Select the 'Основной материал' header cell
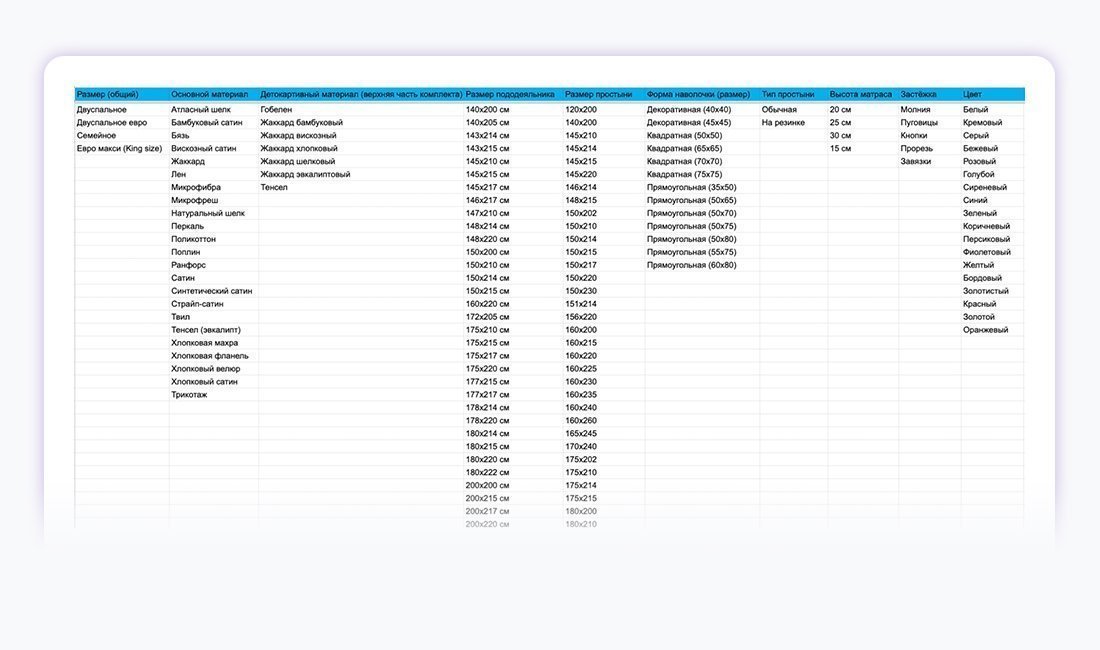1100x650 pixels. coord(210,94)
